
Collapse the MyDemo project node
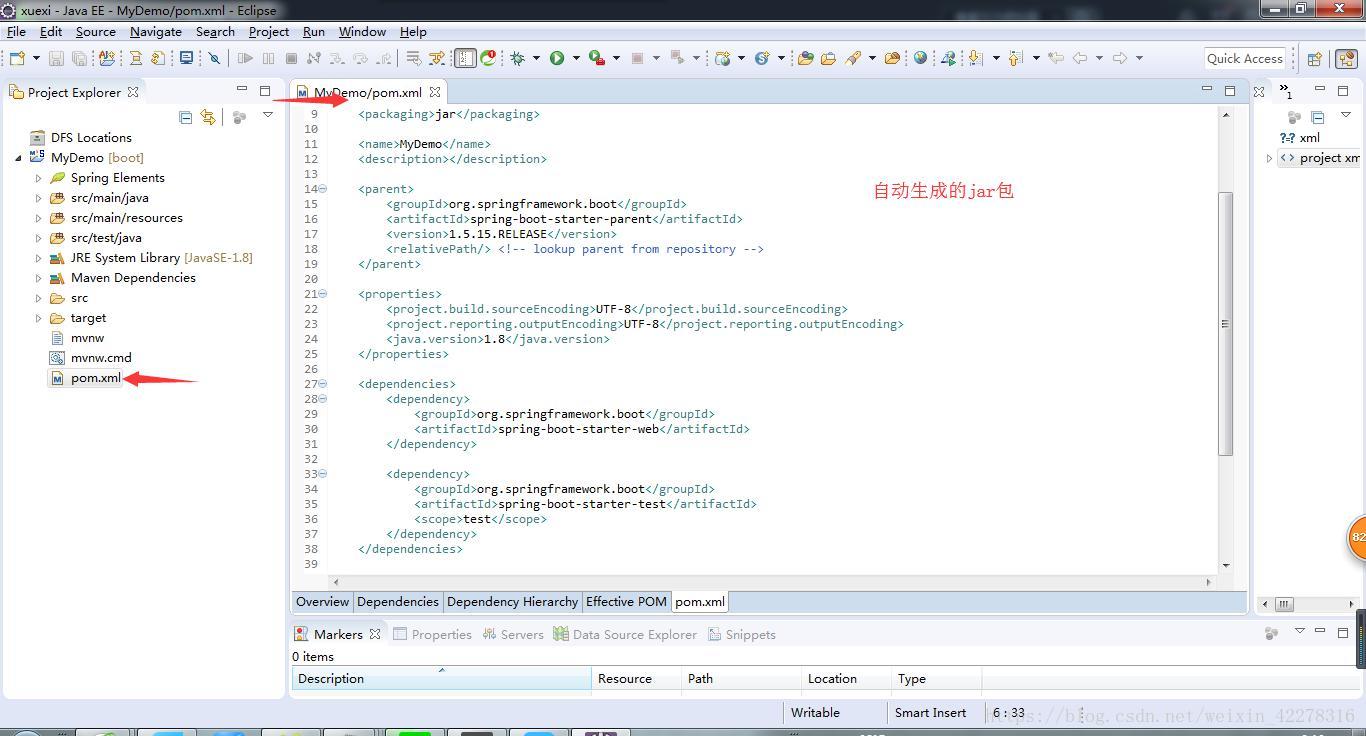coord(19,158)
